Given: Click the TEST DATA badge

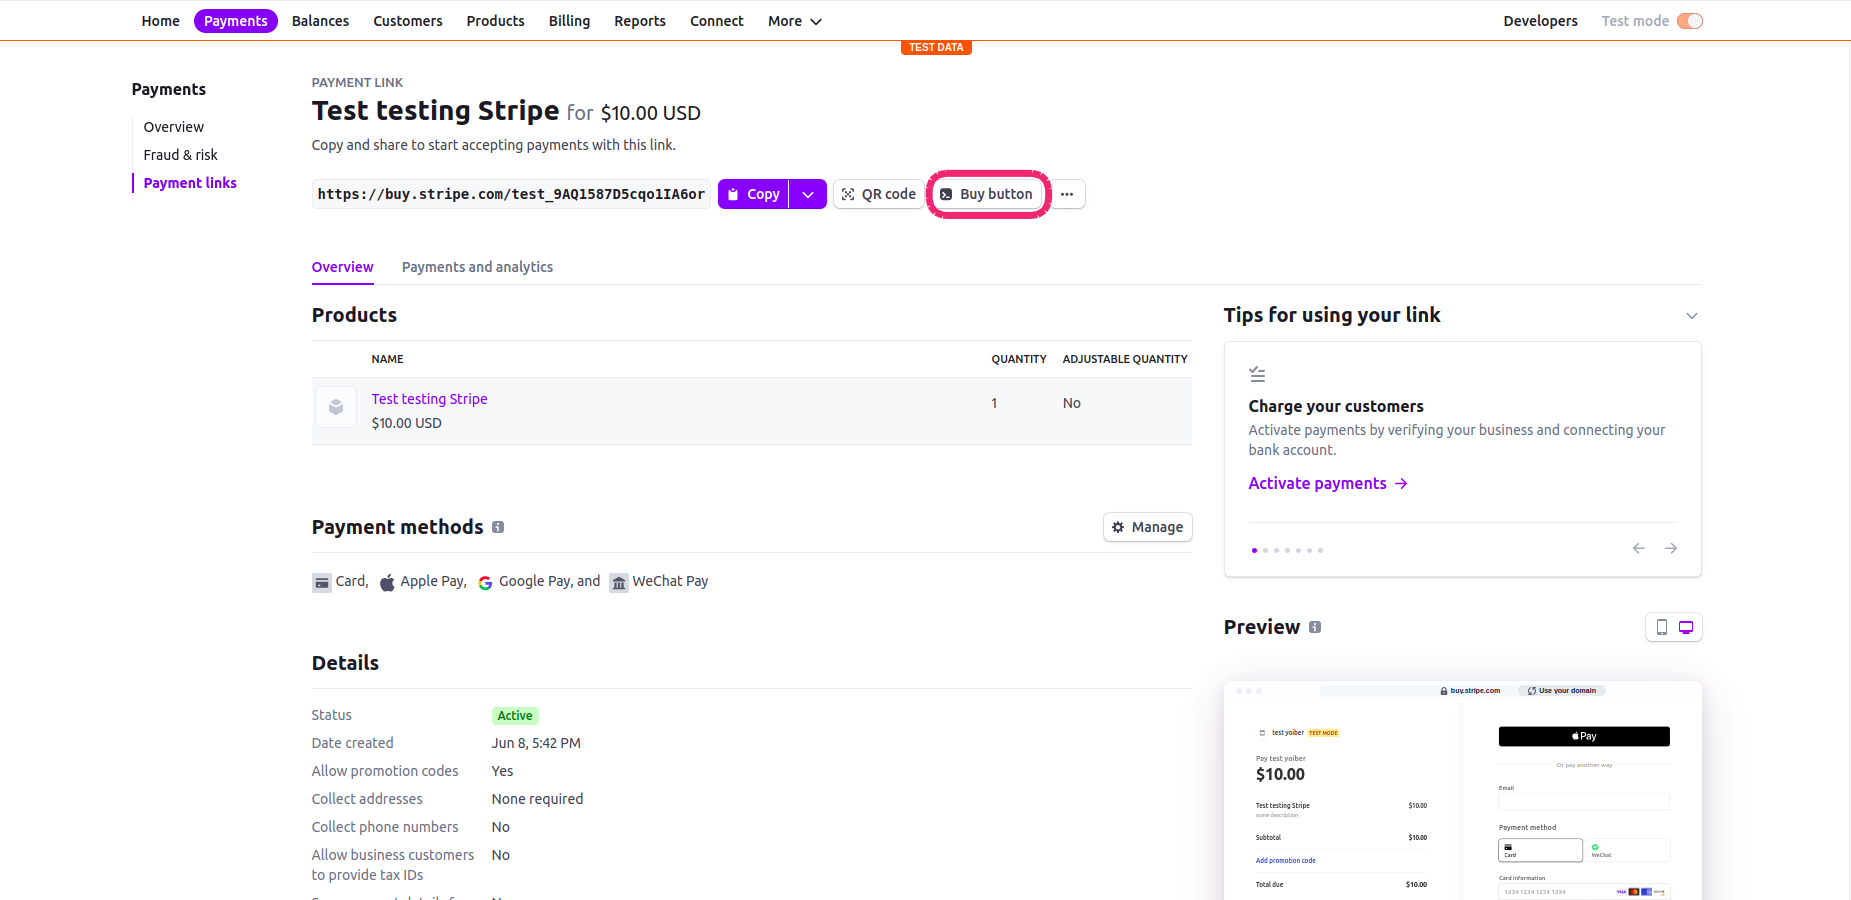Looking at the screenshot, I should [936, 47].
